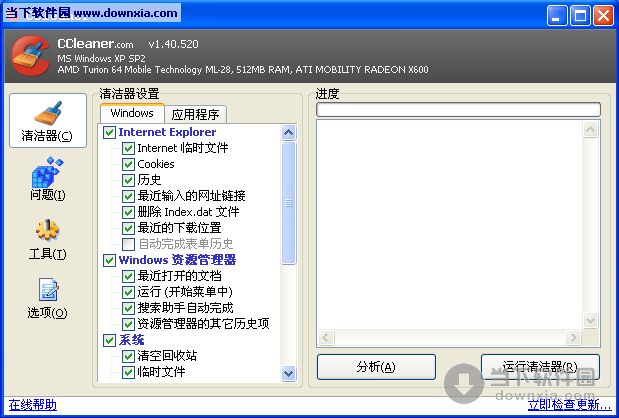Uncheck the 历史 checkbox
Image resolution: width=619 pixels, height=418 pixels.
(x=128, y=180)
